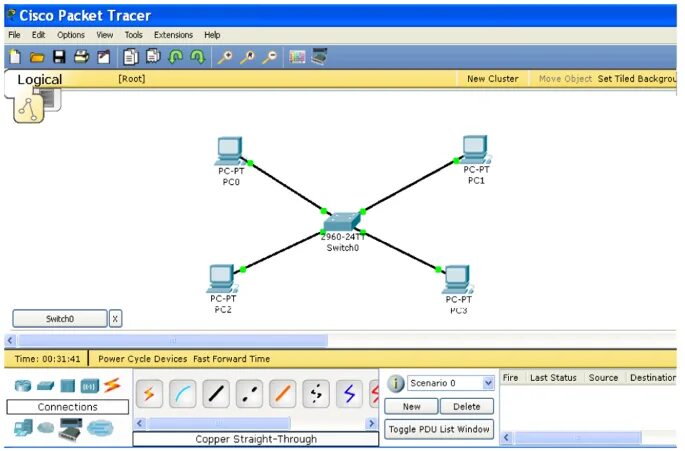Open file with the folder icon
Screen dimensions: 685x451
tap(37, 57)
